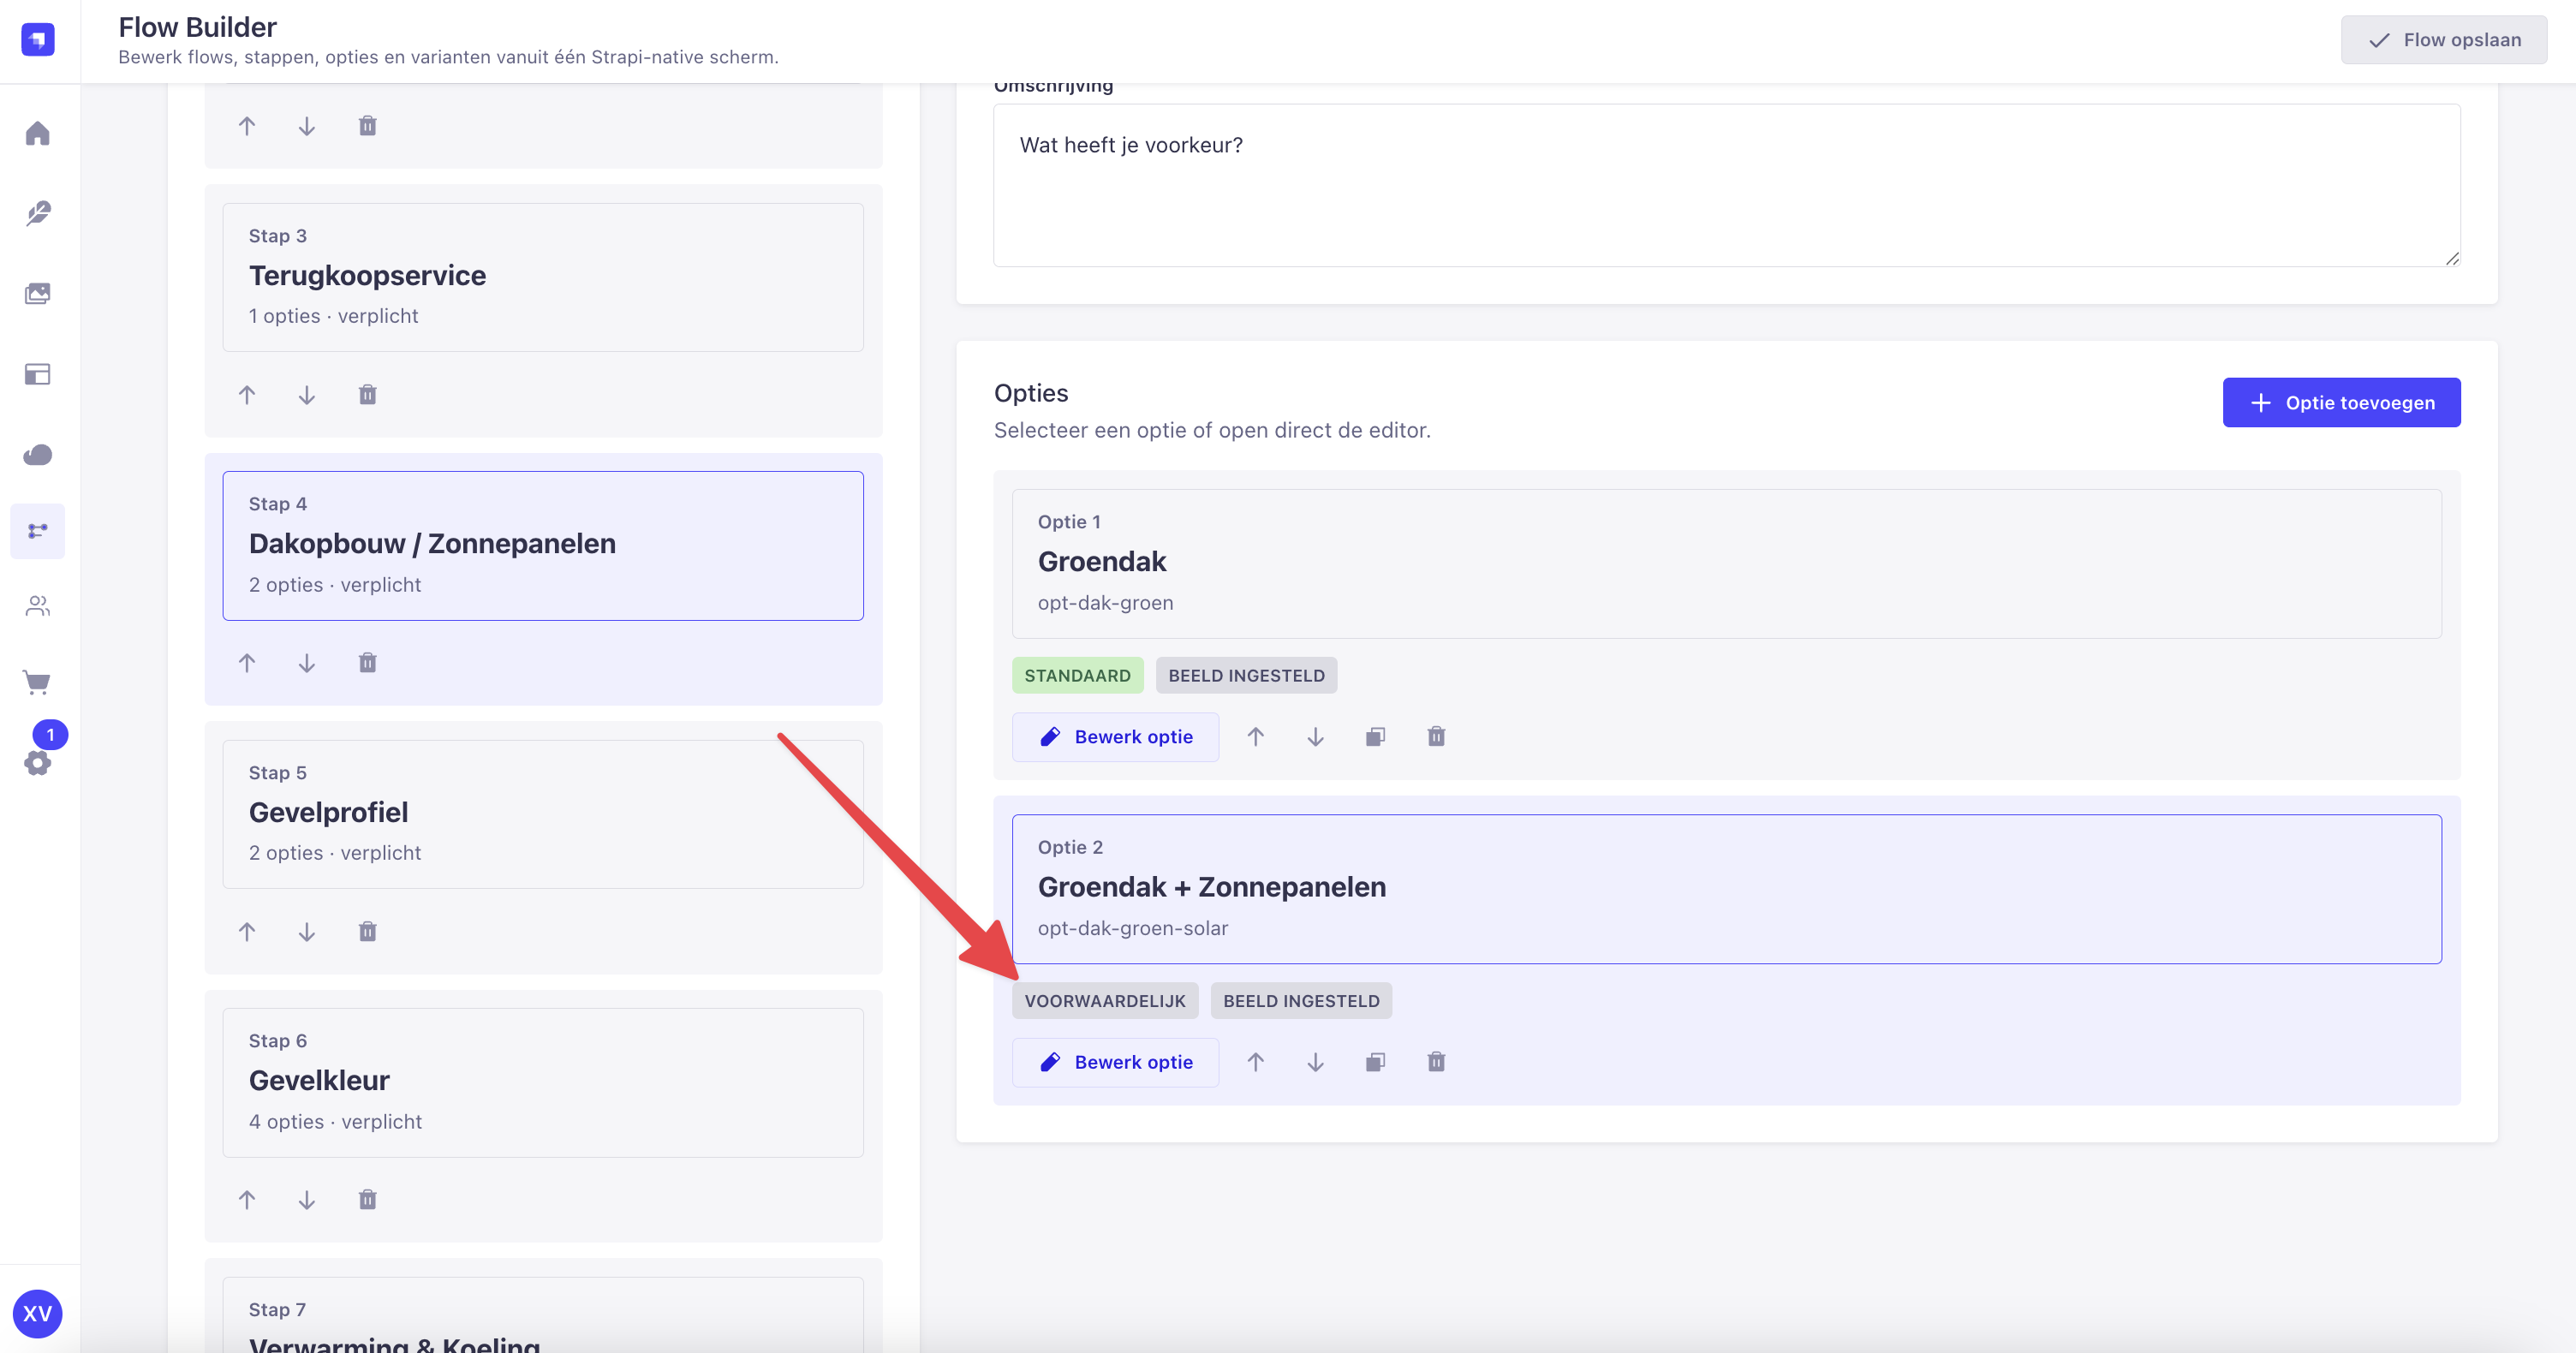This screenshot has height=1353, width=2576.
Task: Move the step above Stap 3 down
Action: click(307, 126)
